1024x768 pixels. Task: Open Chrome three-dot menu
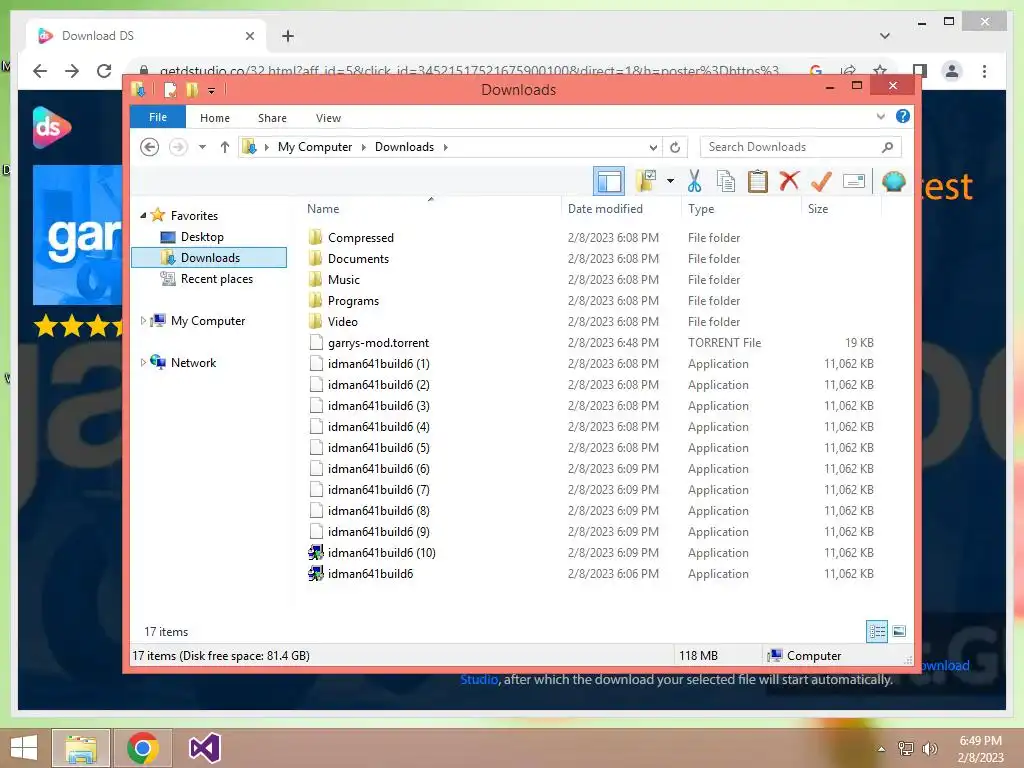coord(984,71)
